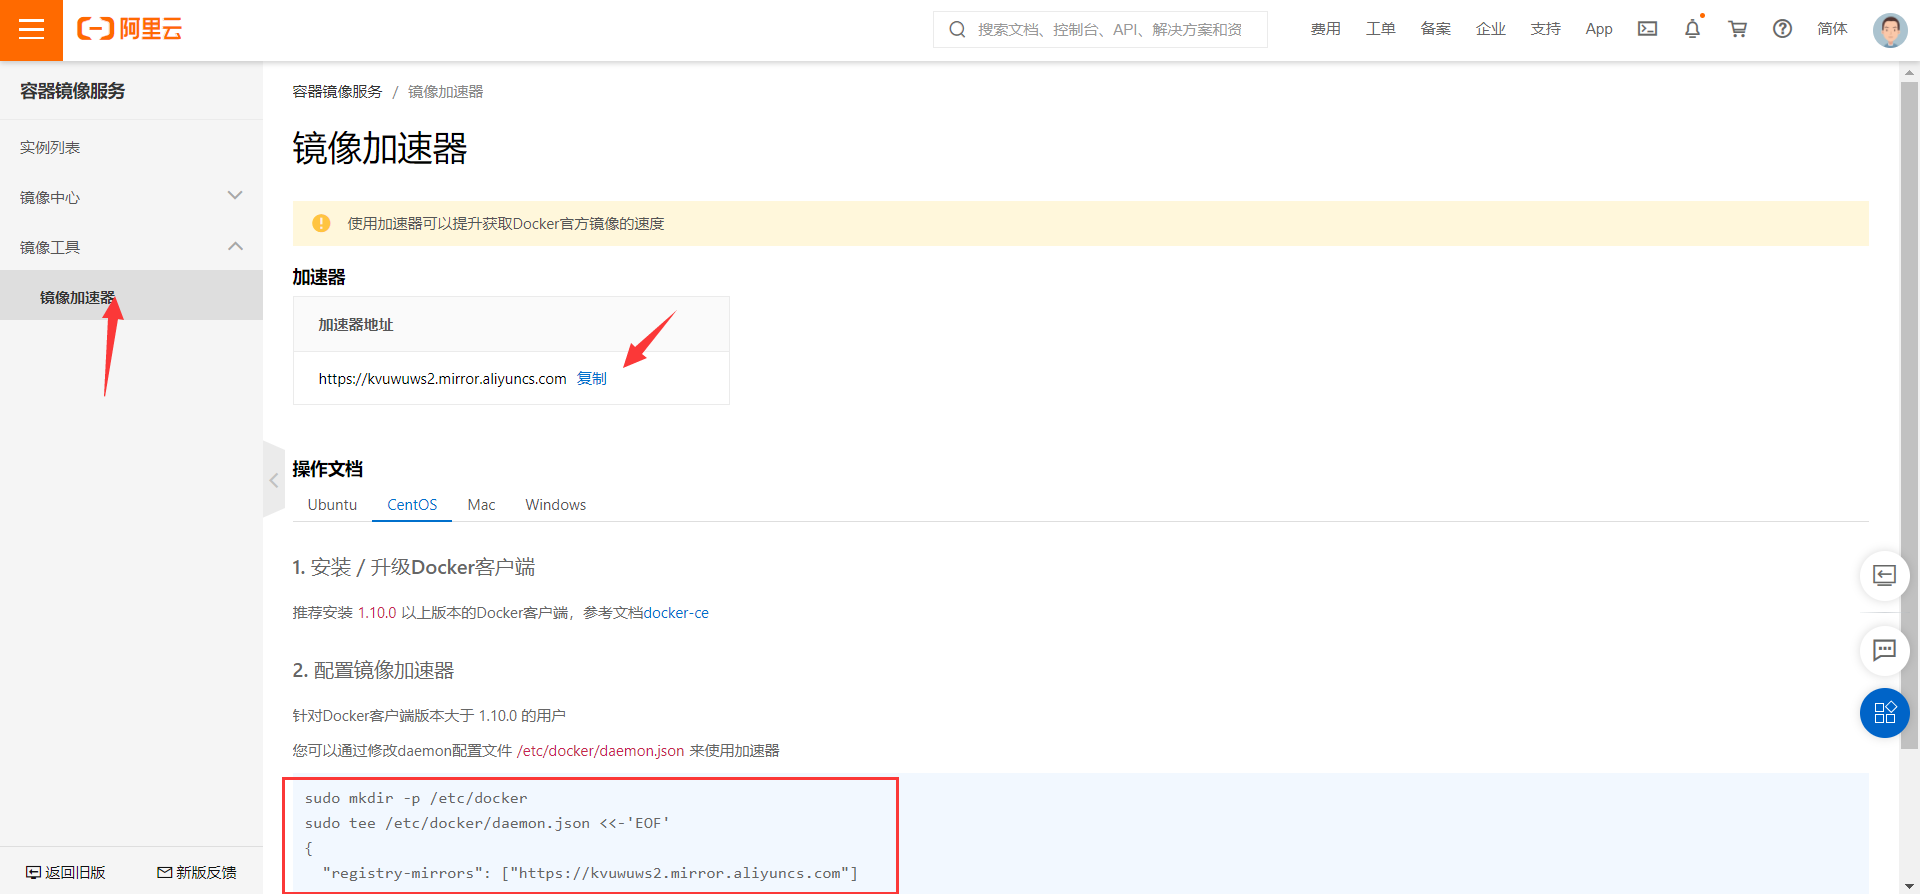This screenshot has height=894, width=1920.
Task: Click the scrollbar down arrow
Action: [x=1909, y=884]
